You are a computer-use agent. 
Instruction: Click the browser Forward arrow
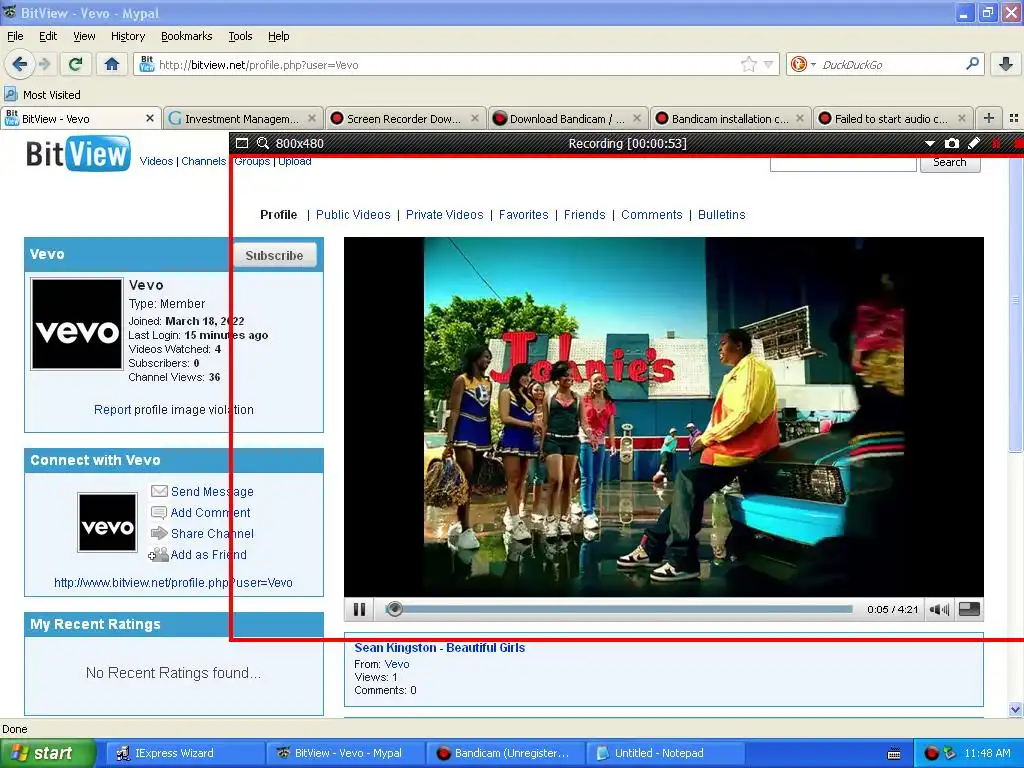[x=44, y=64]
